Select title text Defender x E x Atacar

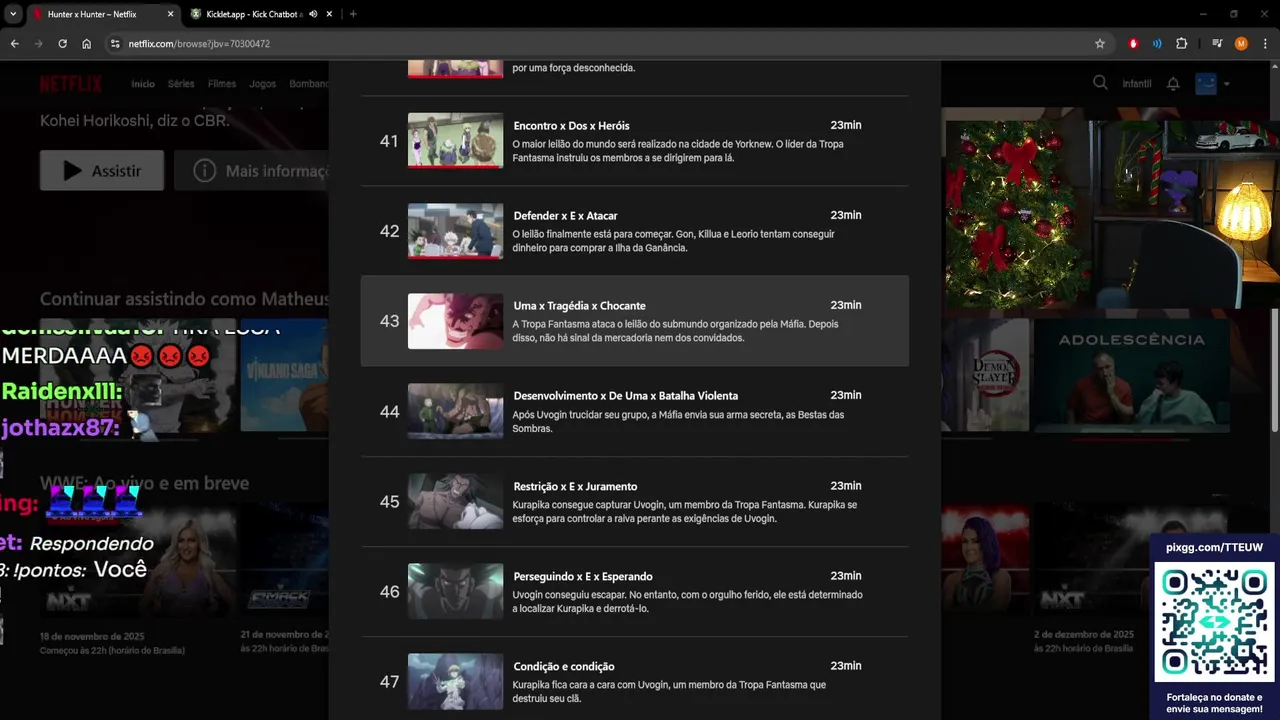click(565, 216)
